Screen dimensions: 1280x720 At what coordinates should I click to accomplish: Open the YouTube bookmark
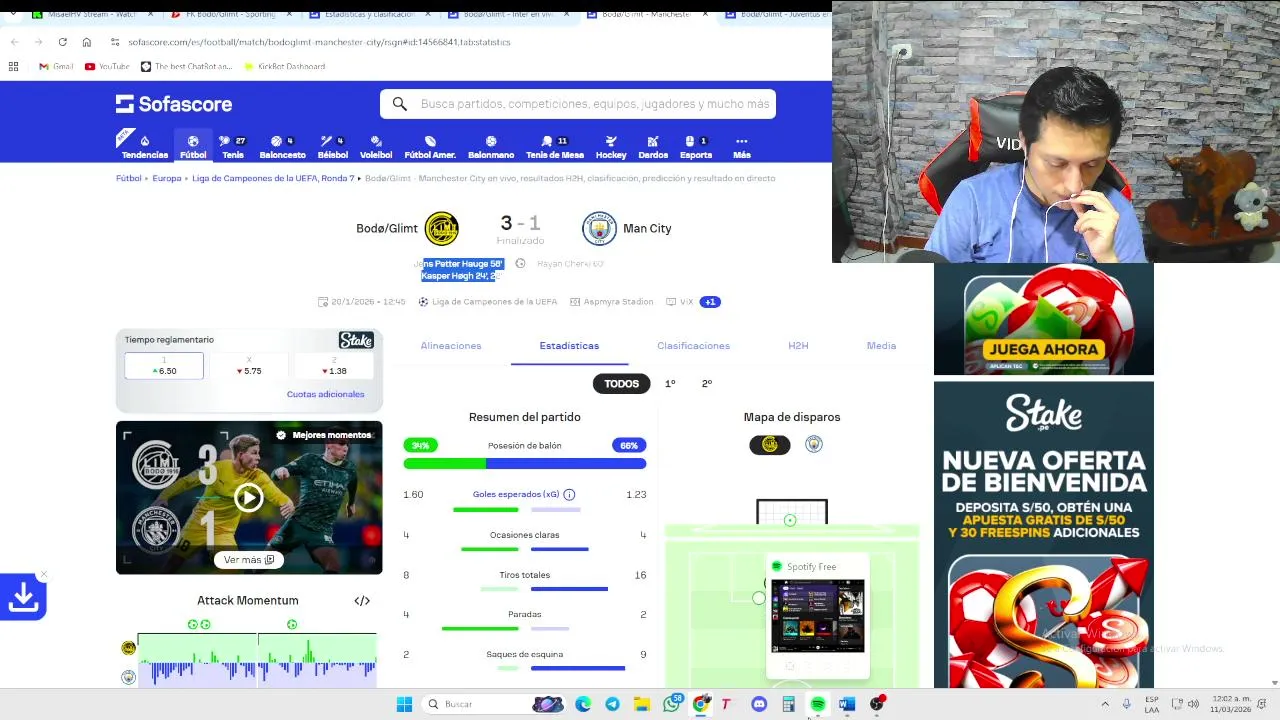107,67
